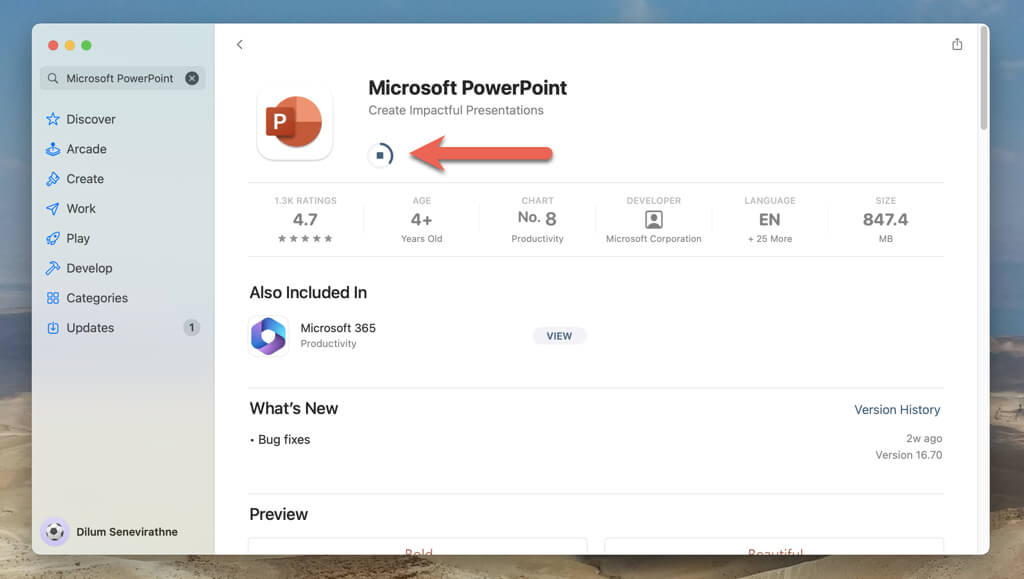The height and width of the screenshot is (579, 1024).
Task: Click the What's New heading
Action: coord(294,409)
